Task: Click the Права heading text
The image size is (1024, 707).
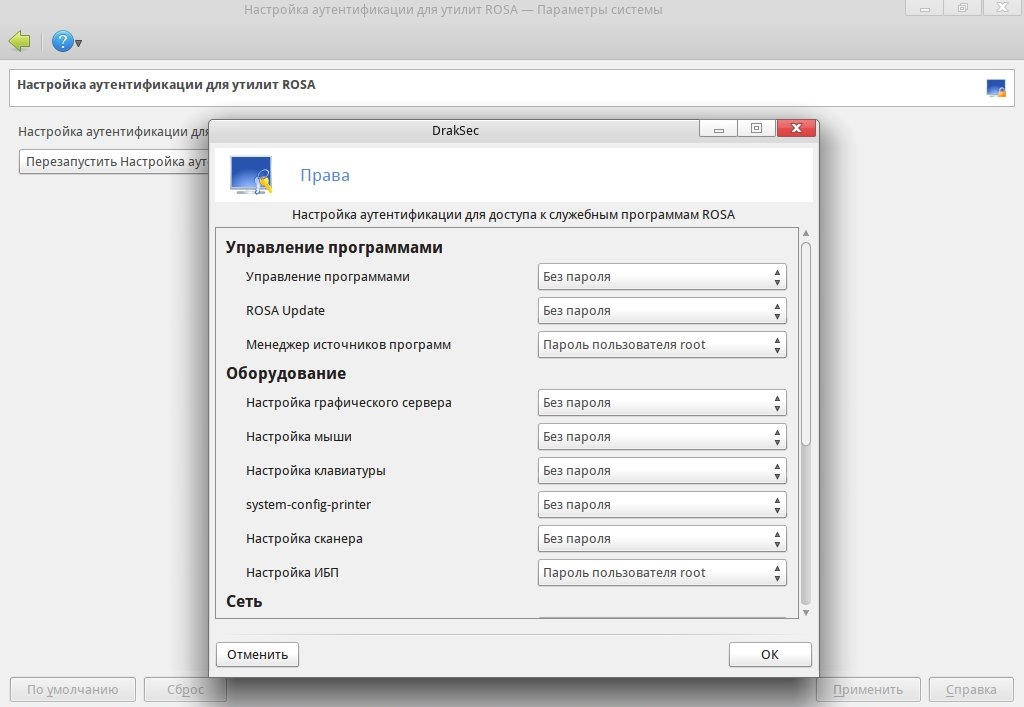Action: pos(325,175)
